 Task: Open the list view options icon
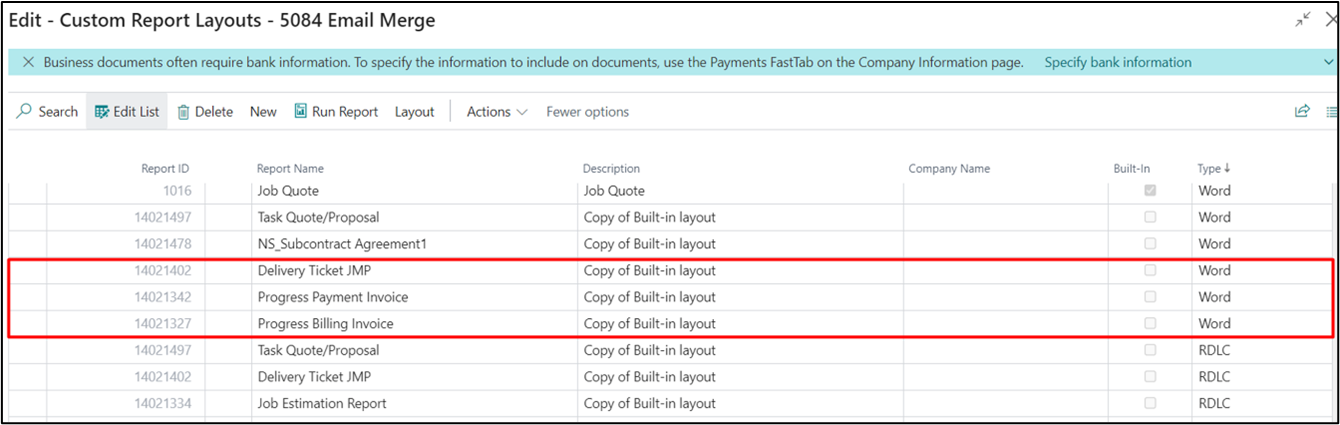coord(1331,112)
